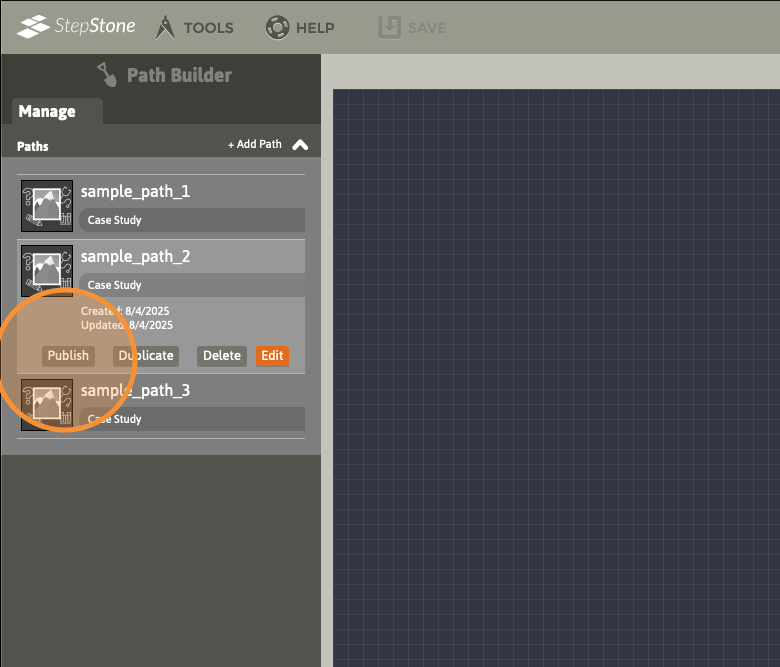Click Case Study label under sample_path_3
This screenshot has width=780, height=667.
[x=114, y=419]
